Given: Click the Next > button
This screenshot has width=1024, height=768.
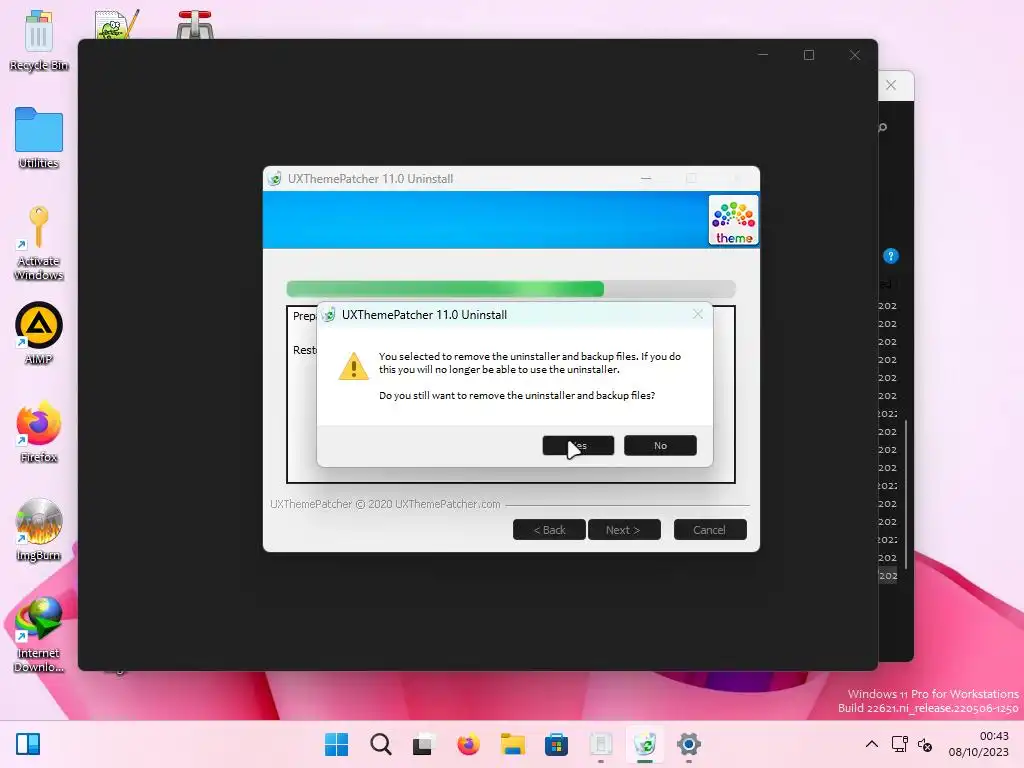Looking at the screenshot, I should (624, 530).
